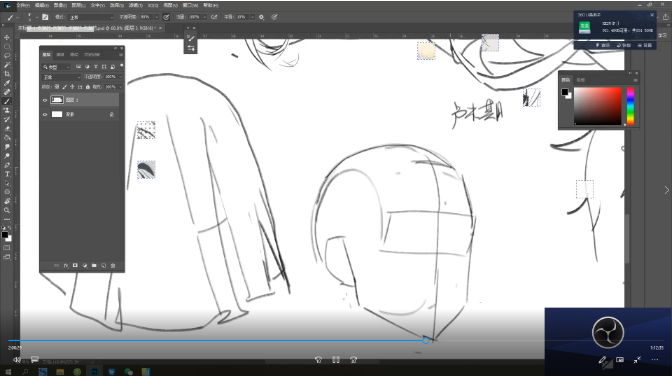Select the Brush tool in toolbar
This screenshot has width=672, height=376.
7,101
